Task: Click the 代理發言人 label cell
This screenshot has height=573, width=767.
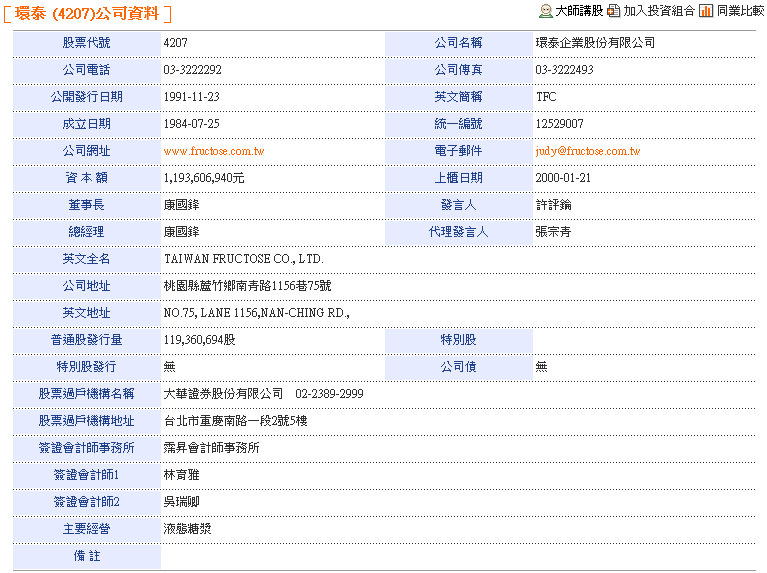Action: coord(458,232)
